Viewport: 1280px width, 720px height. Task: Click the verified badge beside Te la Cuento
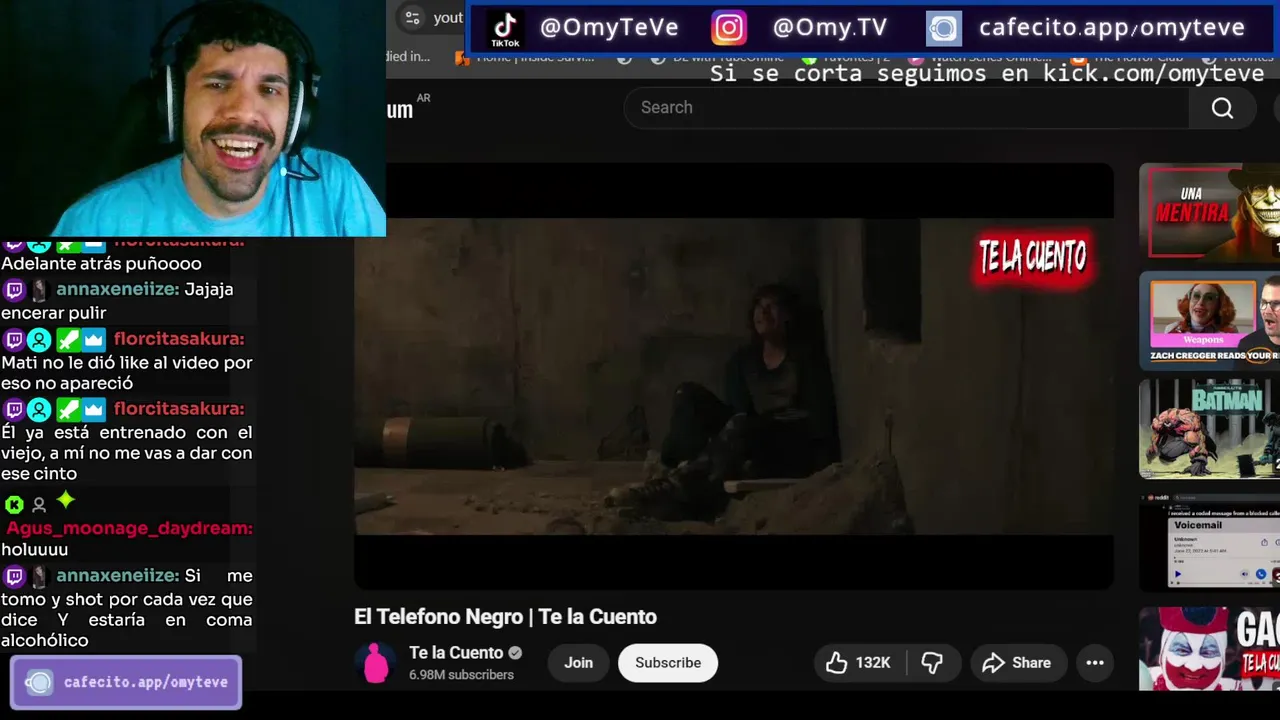tap(515, 653)
